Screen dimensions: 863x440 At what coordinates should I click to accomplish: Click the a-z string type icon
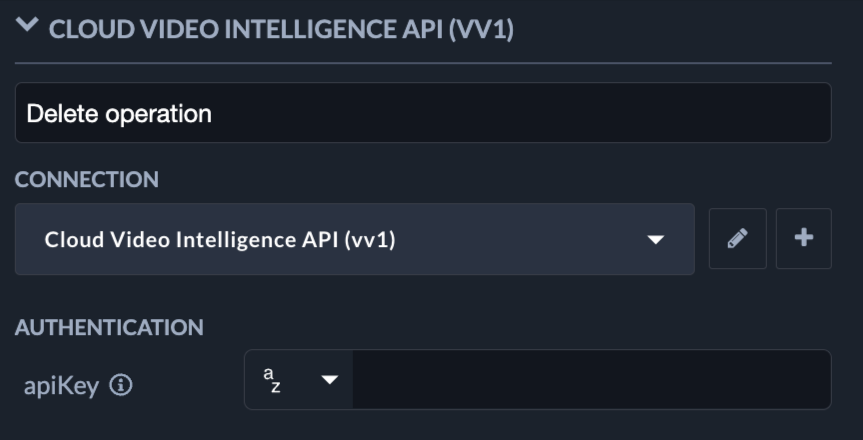coord(272,380)
